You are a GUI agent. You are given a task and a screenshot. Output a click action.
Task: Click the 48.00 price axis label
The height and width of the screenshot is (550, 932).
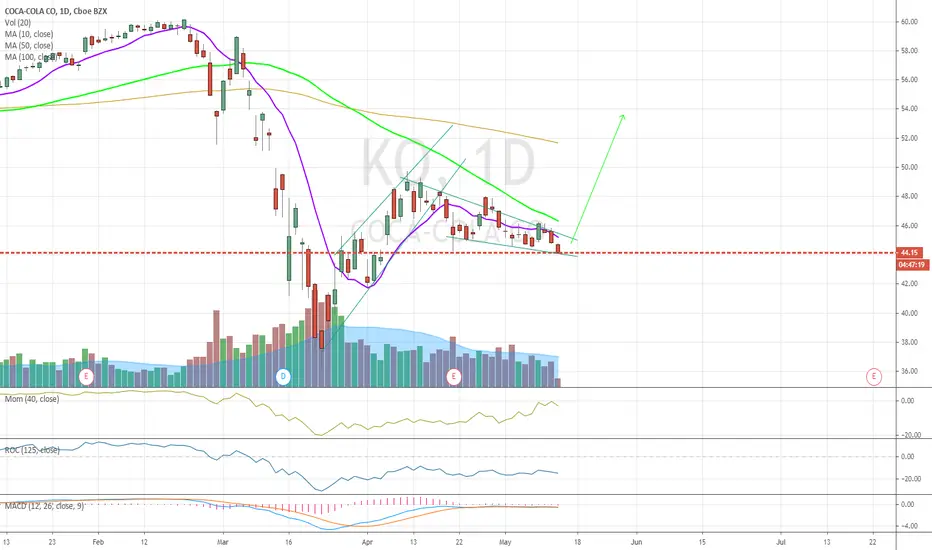click(x=909, y=196)
